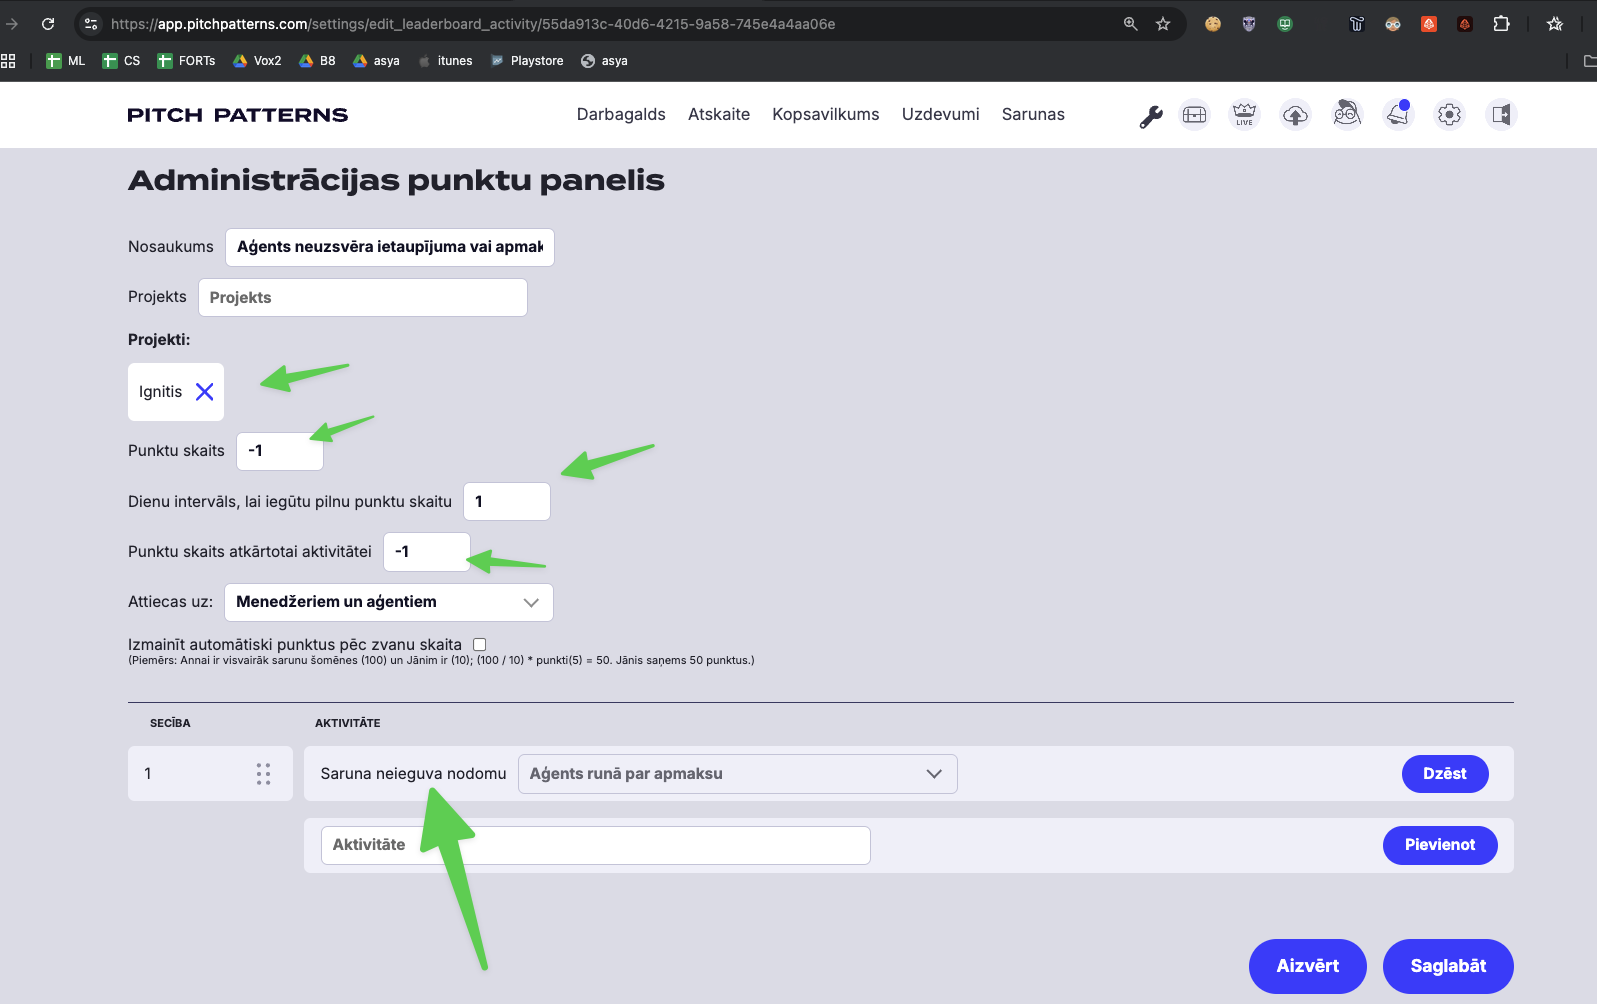
Task: Click the Pievienot button
Action: pyautogui.click(x=1440, y=845)
